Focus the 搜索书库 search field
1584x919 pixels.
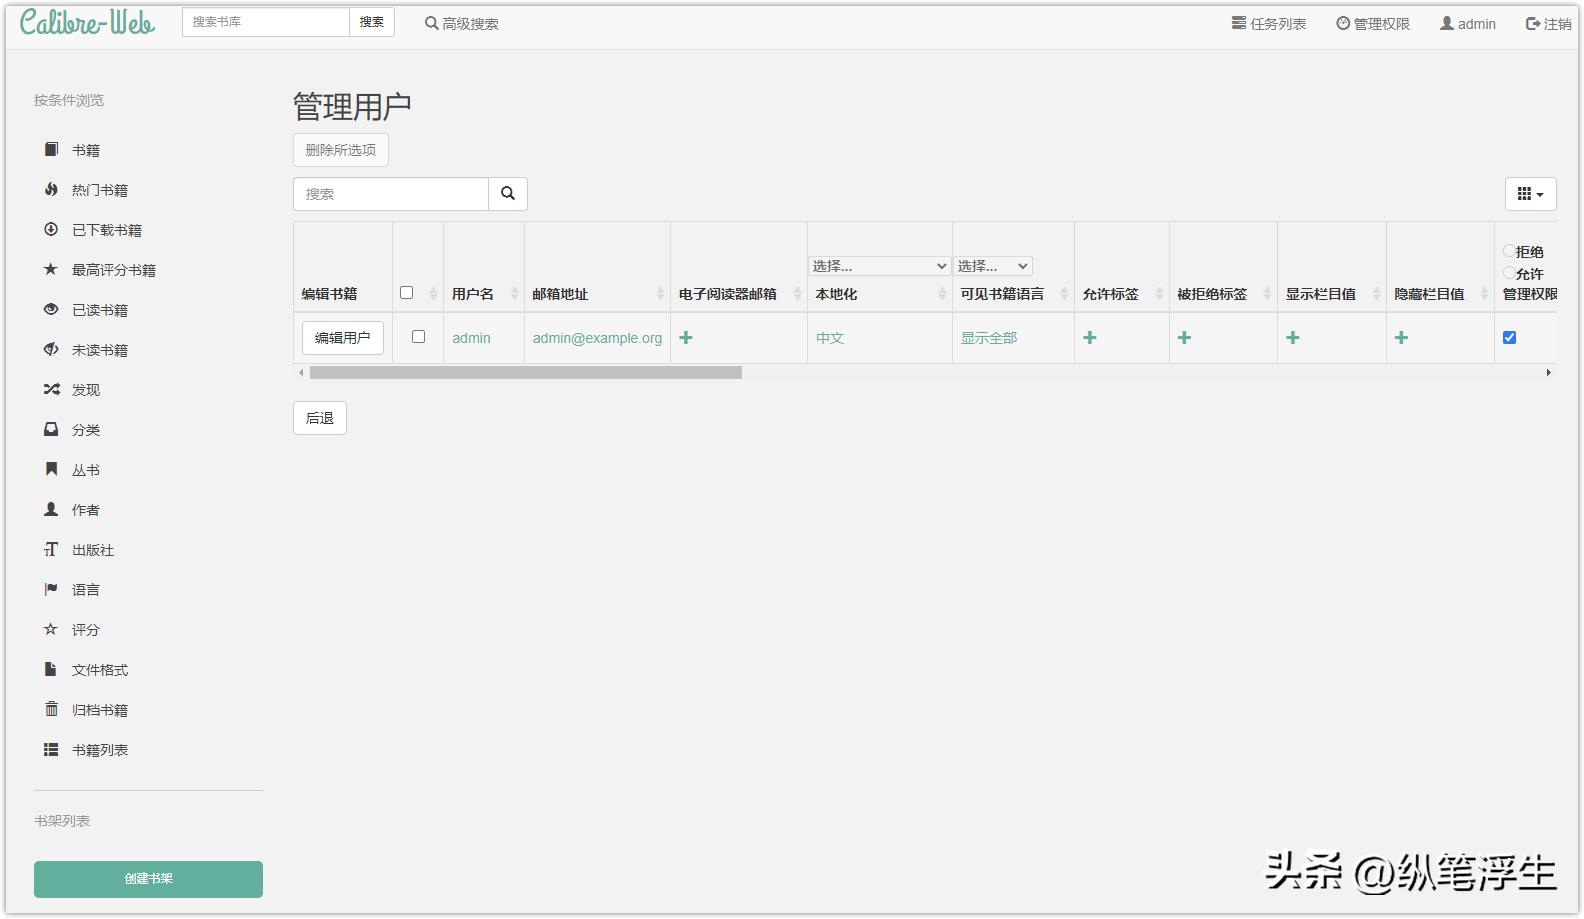tap(266, 22)
